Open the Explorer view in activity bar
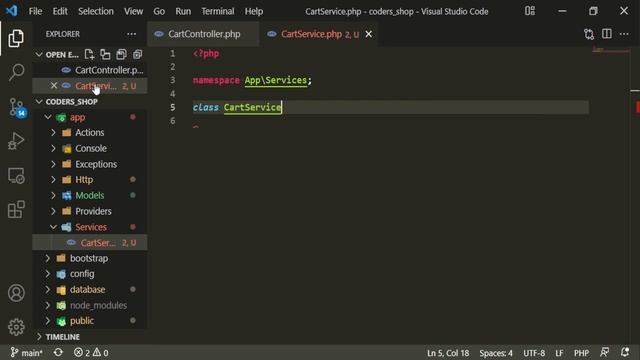Image resolution: width=640 pixels, height=360 pixels. click(16, 38)
